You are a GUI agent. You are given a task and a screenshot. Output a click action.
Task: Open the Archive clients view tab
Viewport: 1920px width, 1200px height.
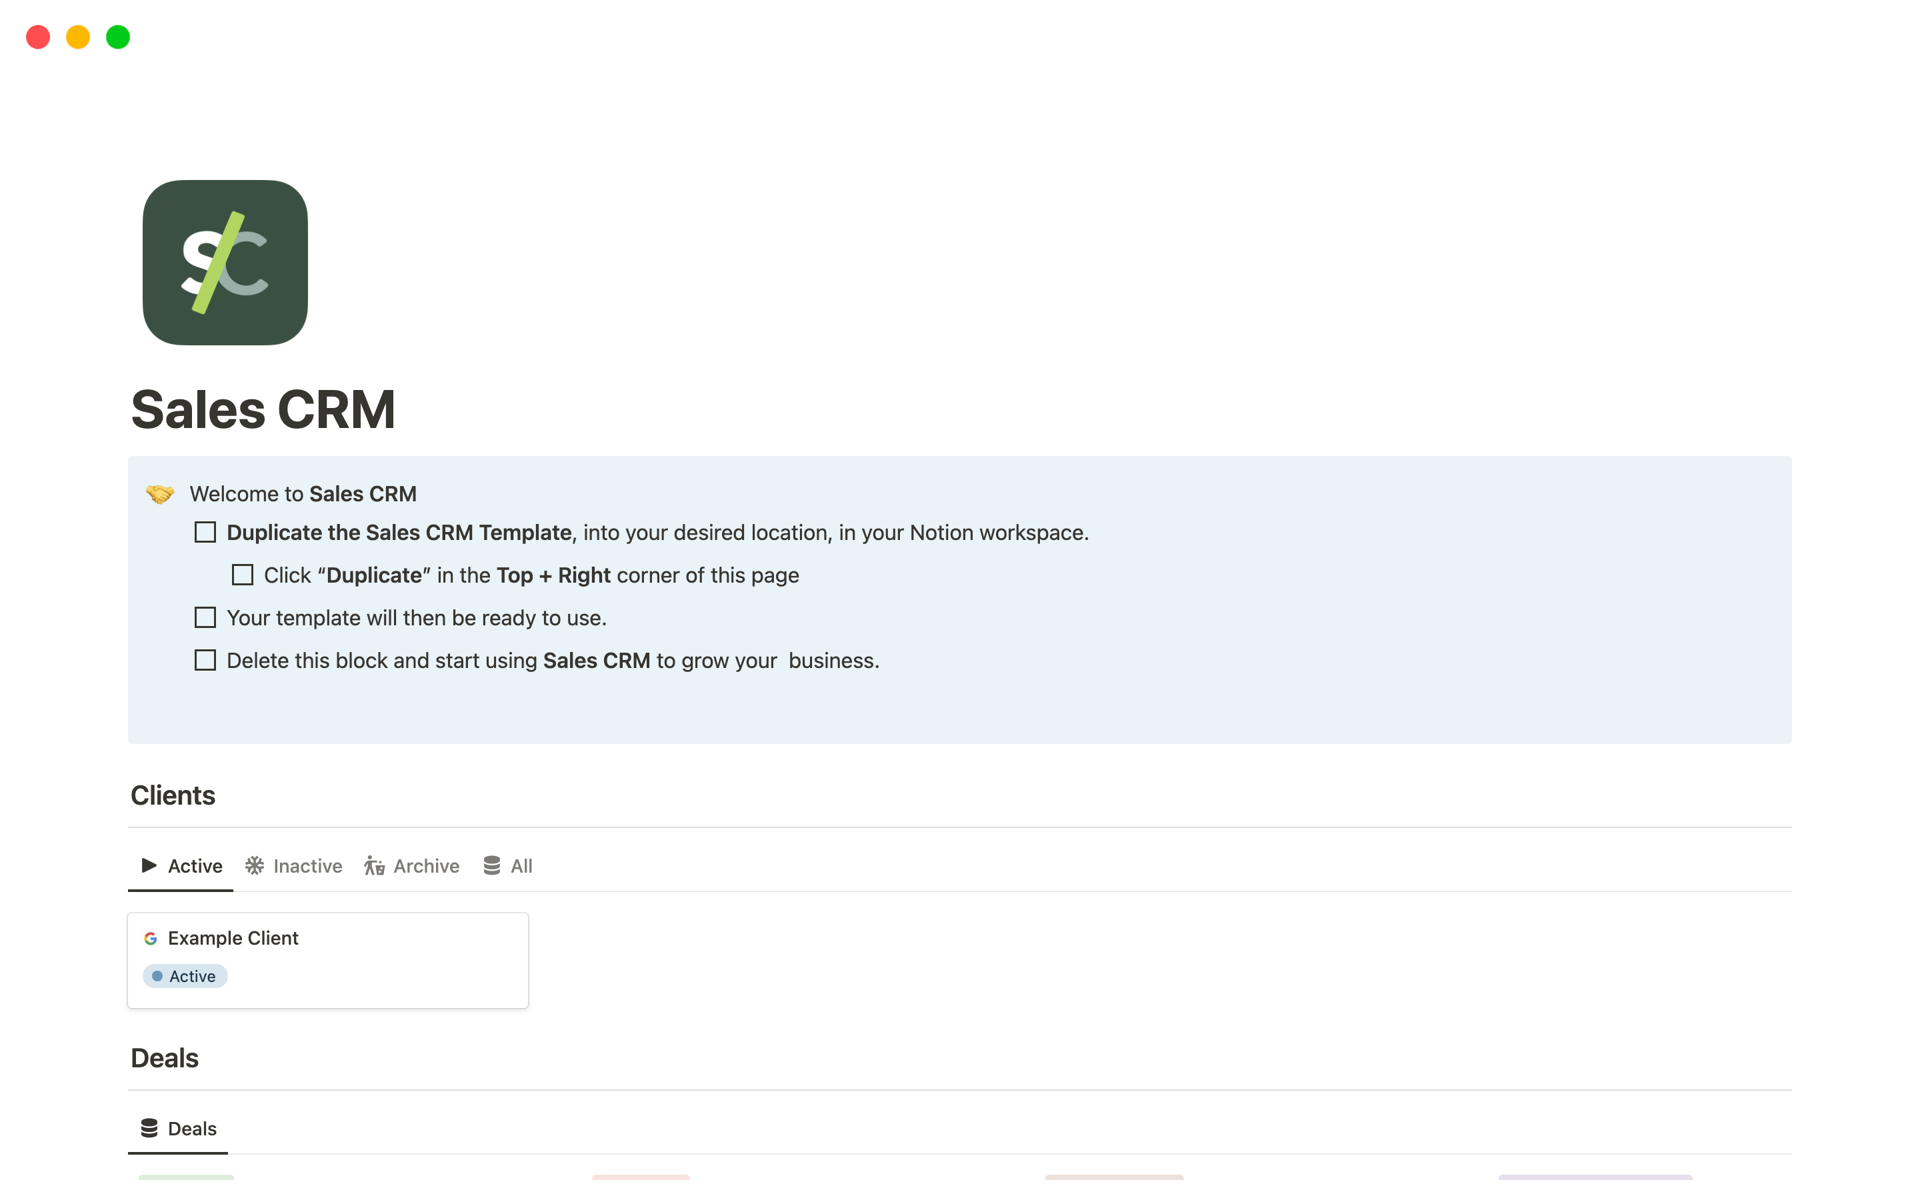[x=426, y=866]
